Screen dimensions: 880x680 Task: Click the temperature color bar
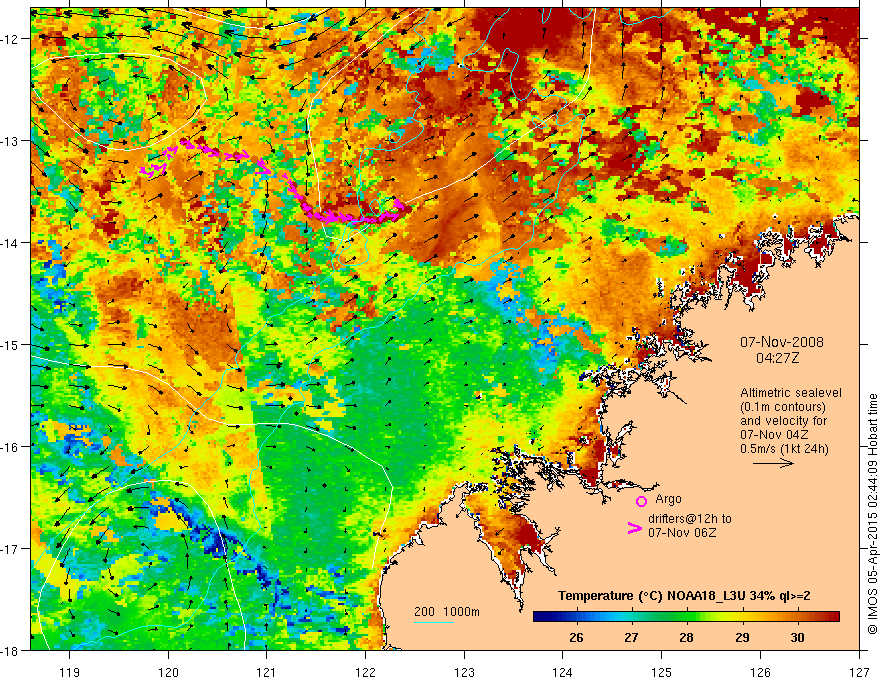(x=686, y=617)
